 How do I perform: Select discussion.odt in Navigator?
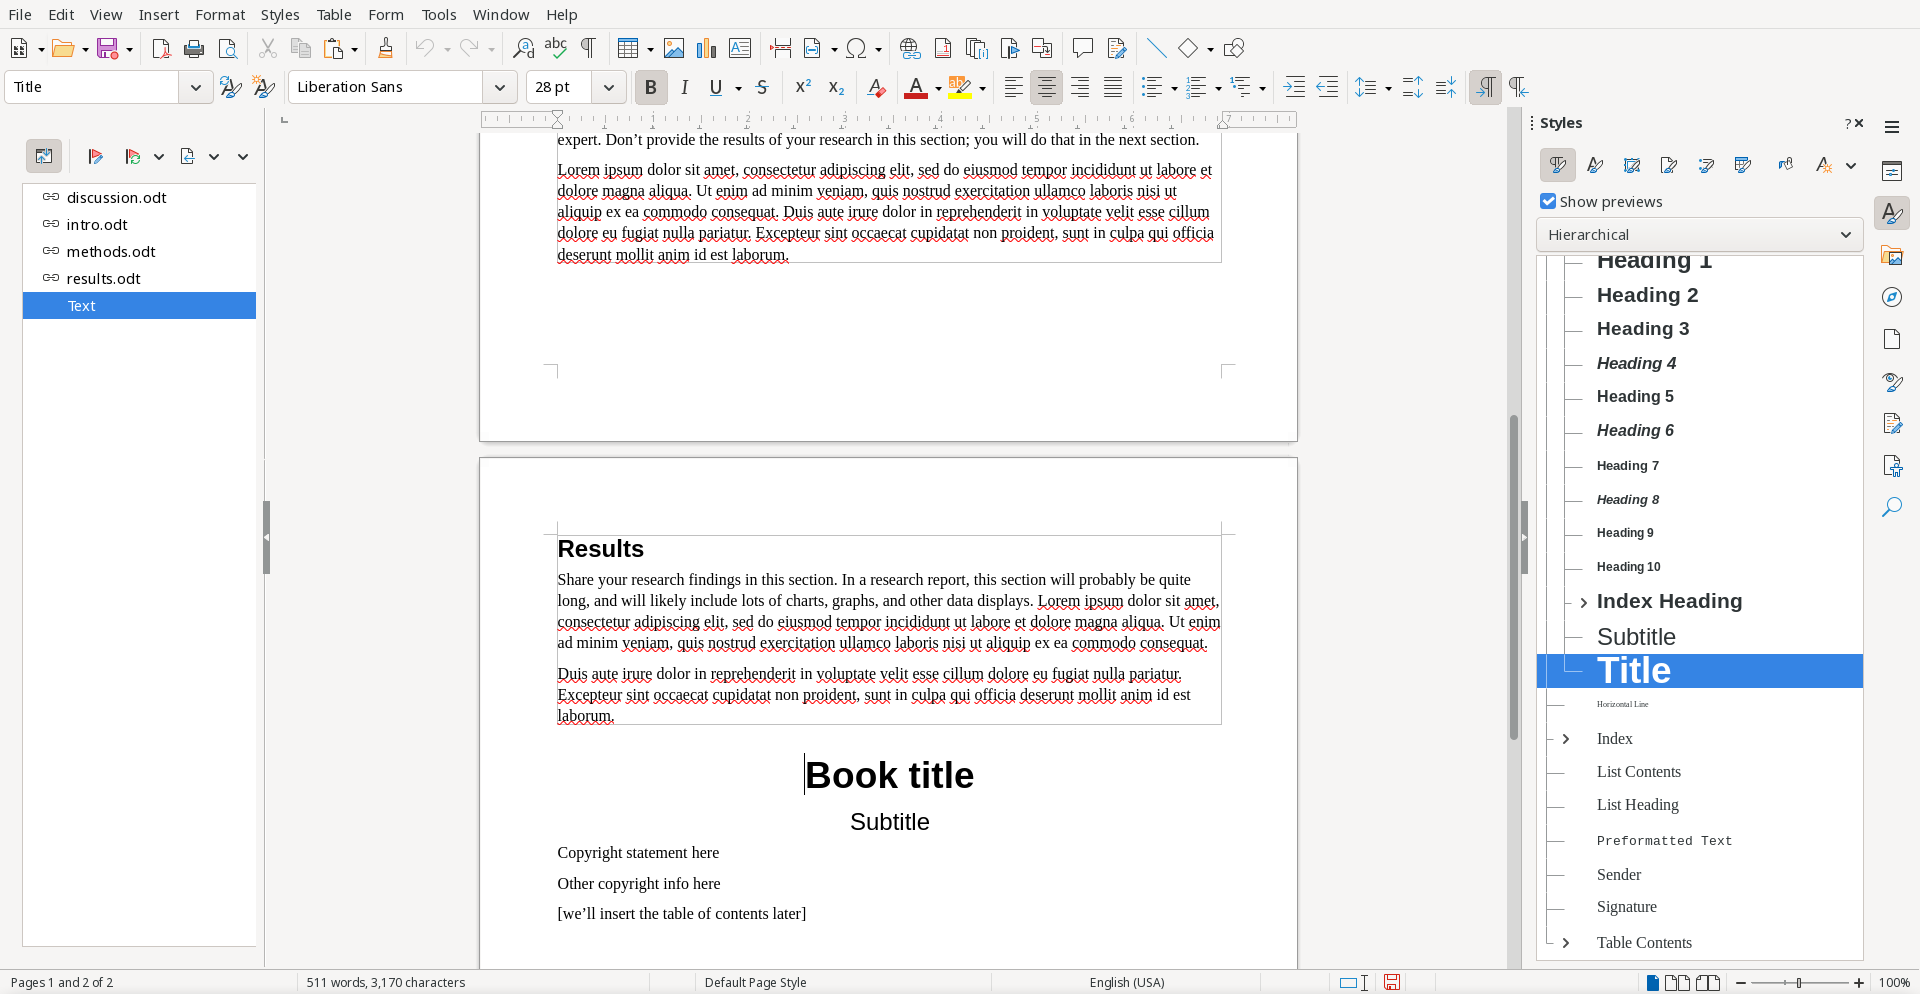pyautogui.click(x=139, y=197)
